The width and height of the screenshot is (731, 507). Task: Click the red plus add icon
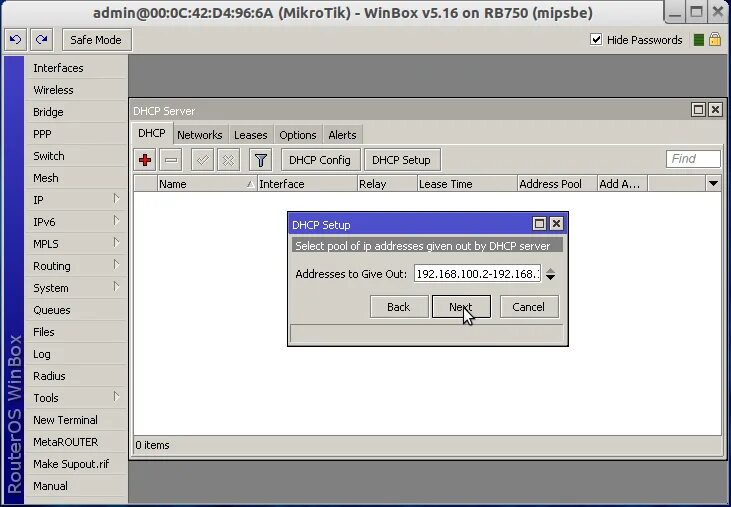pos(145,160)
